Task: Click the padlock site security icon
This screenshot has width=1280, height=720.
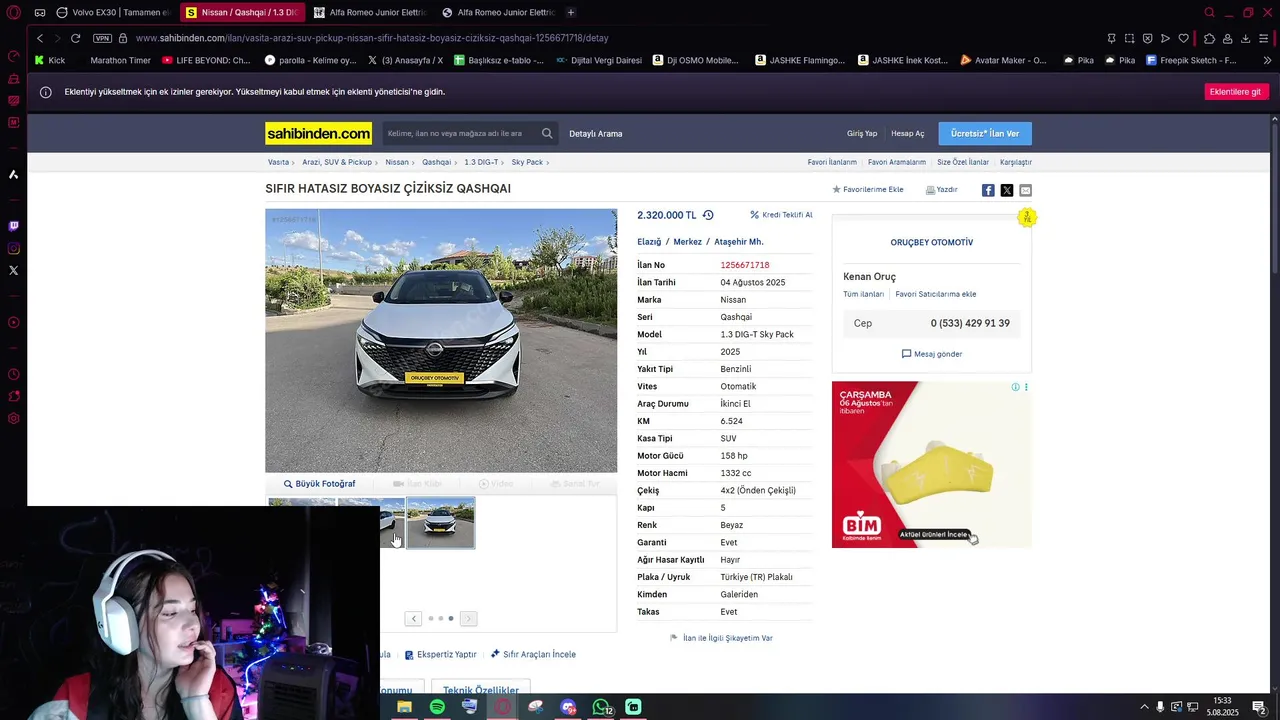Action: [x=123, y=38]
